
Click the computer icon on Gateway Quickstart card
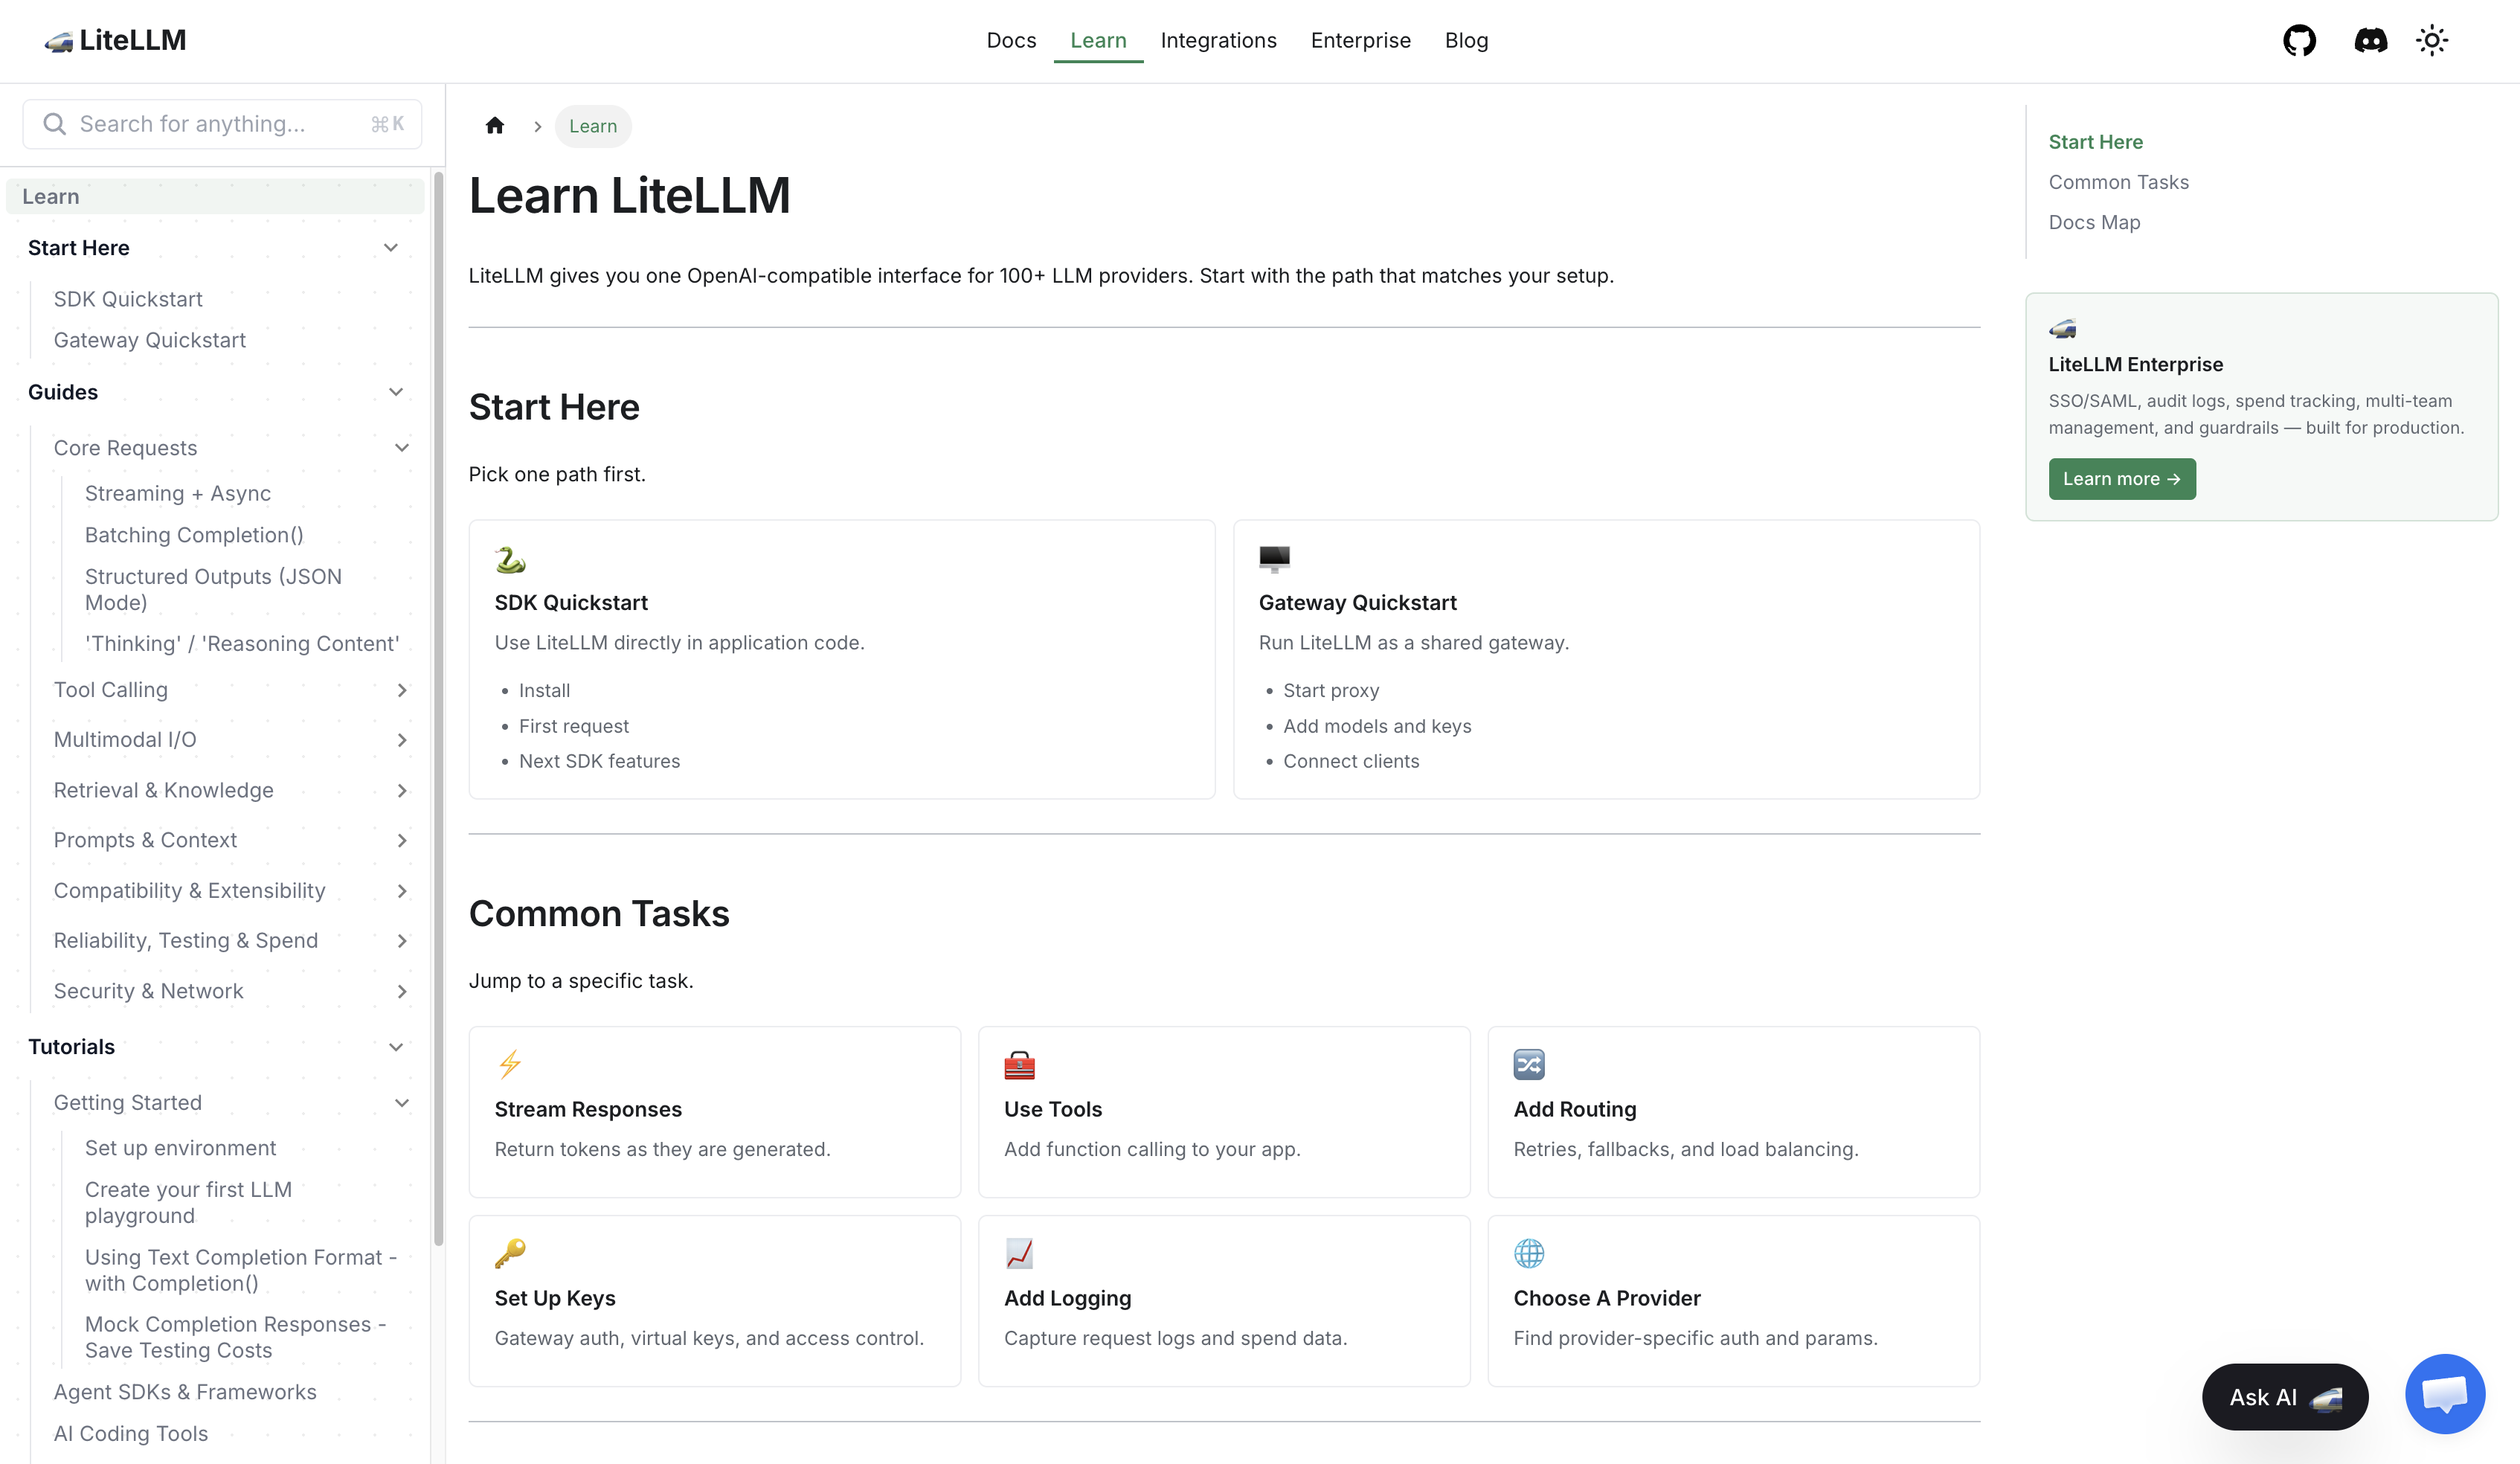(x=1274, y=559)
